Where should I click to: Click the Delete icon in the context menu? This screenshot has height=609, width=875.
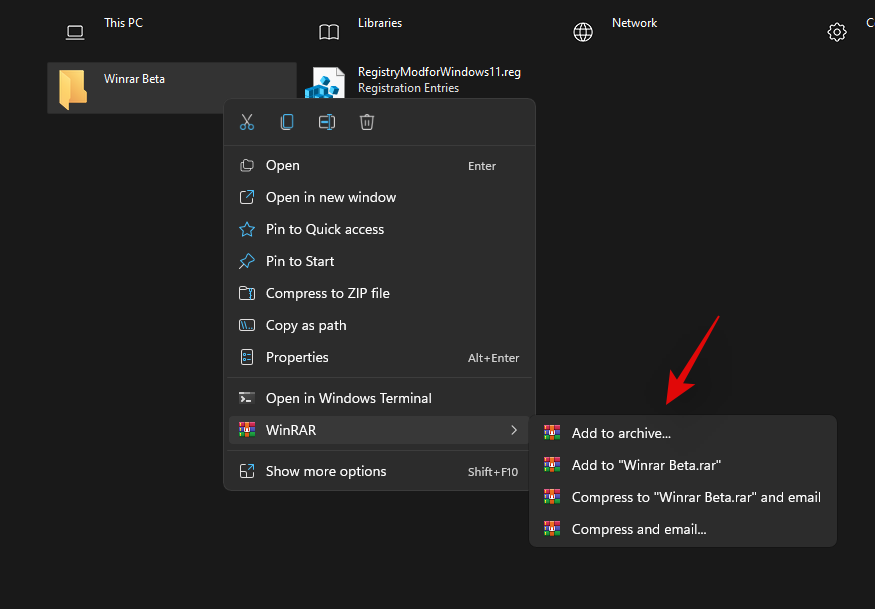coord(367,121)
